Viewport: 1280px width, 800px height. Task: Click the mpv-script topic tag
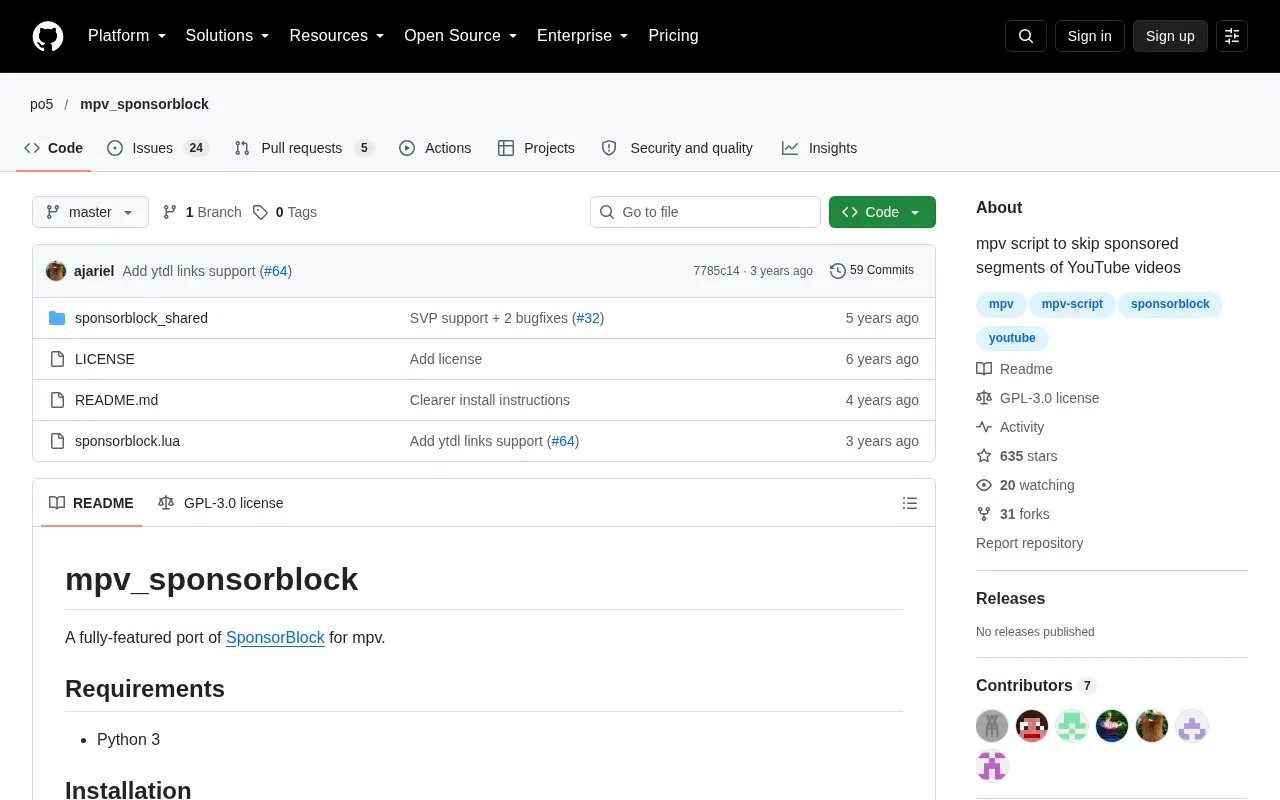click(1072, 304)
